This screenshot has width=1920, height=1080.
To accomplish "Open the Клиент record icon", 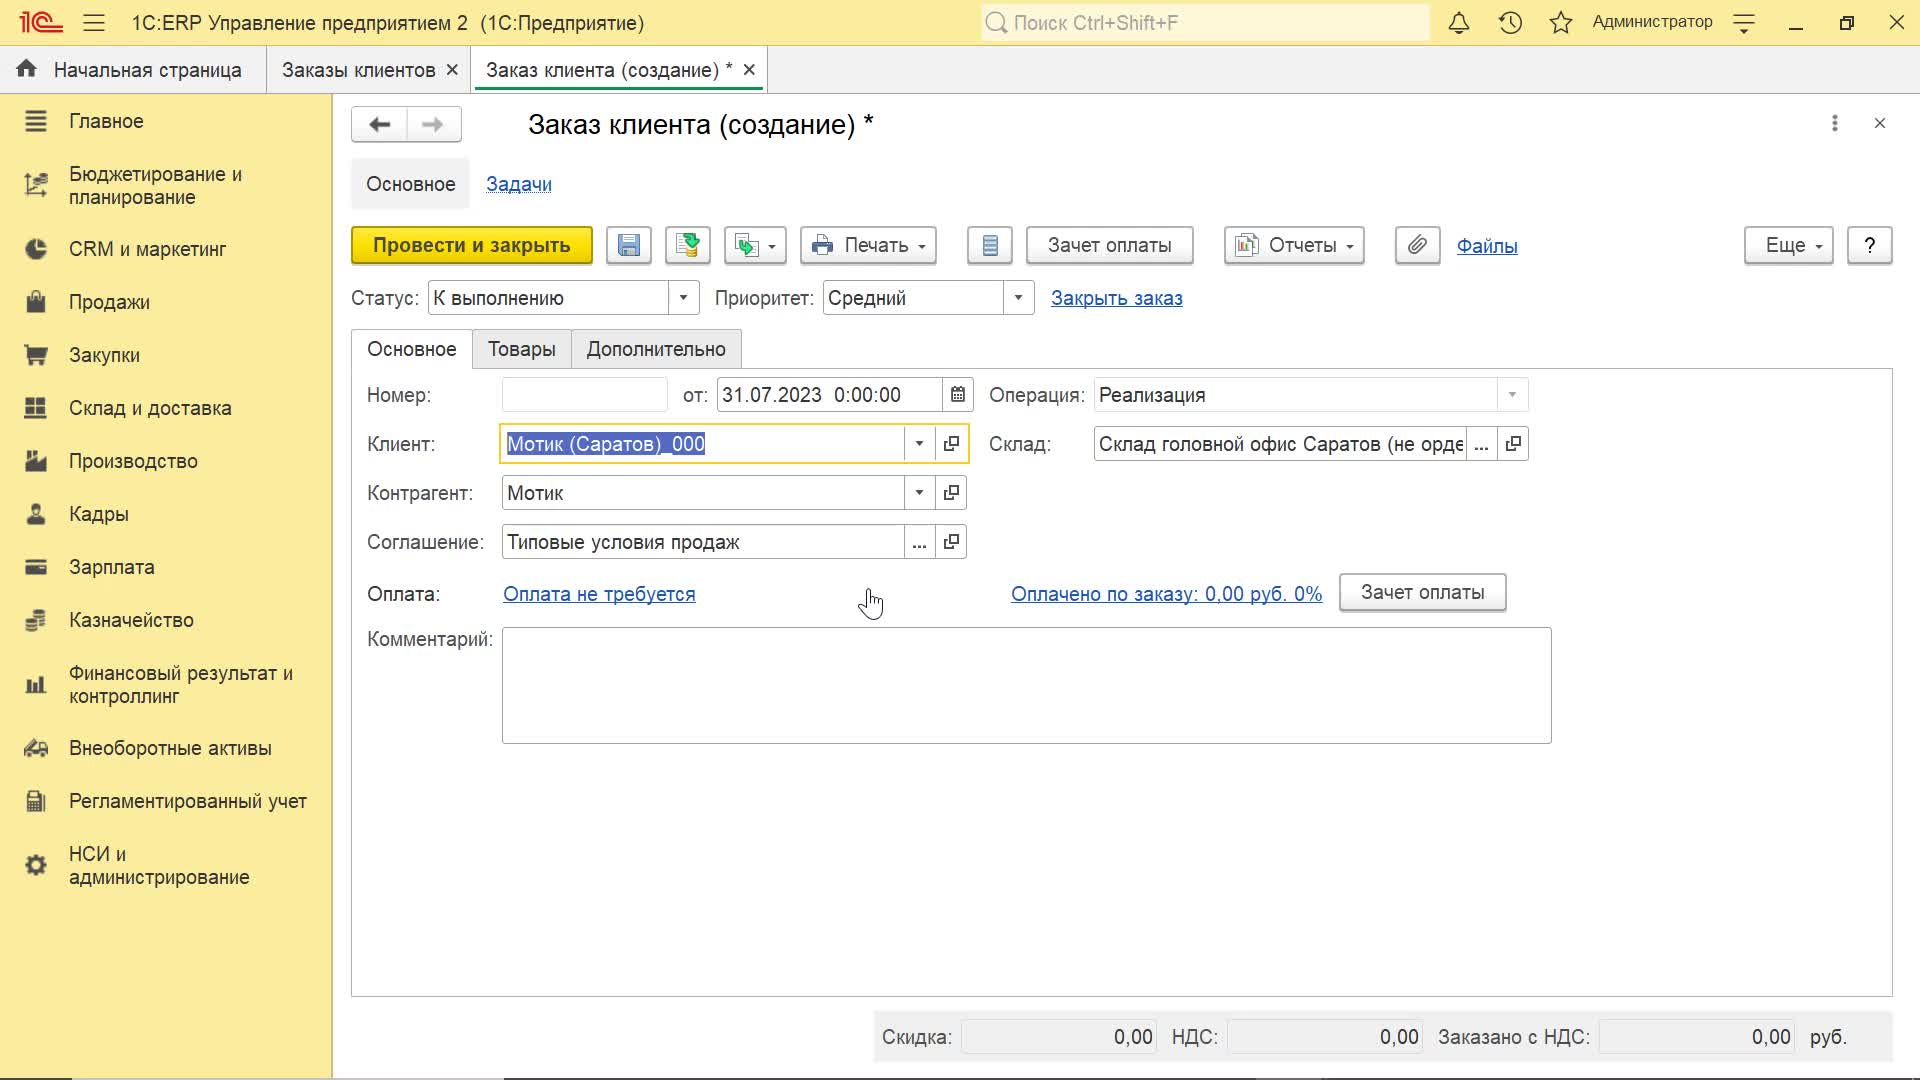I will [x=951, y=443].
